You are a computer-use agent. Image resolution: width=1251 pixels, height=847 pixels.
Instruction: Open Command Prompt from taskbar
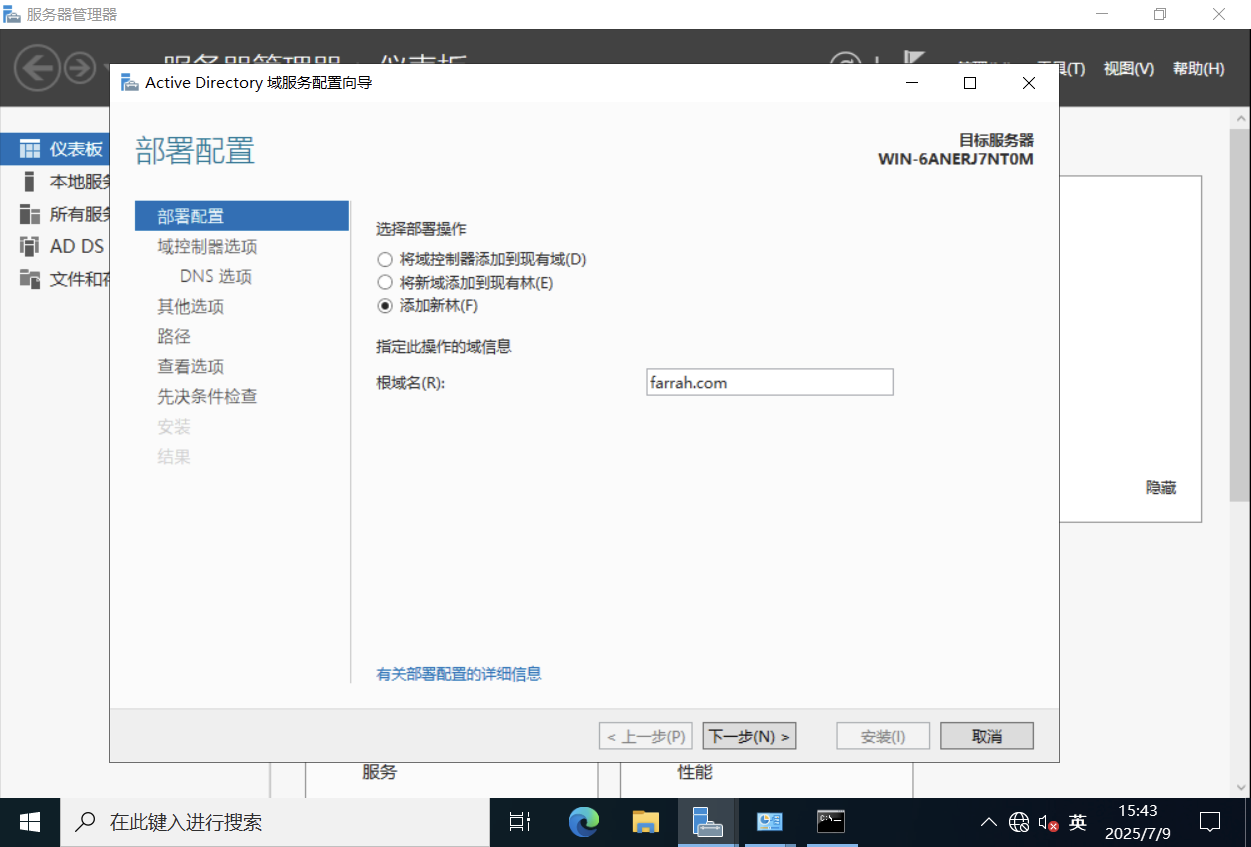click(831, 822)
